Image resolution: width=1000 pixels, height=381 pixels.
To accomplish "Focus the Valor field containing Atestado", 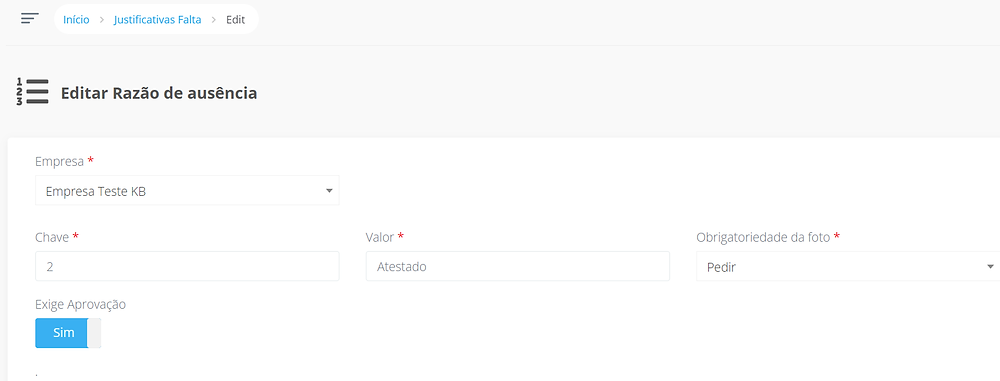I will [517, 266].
